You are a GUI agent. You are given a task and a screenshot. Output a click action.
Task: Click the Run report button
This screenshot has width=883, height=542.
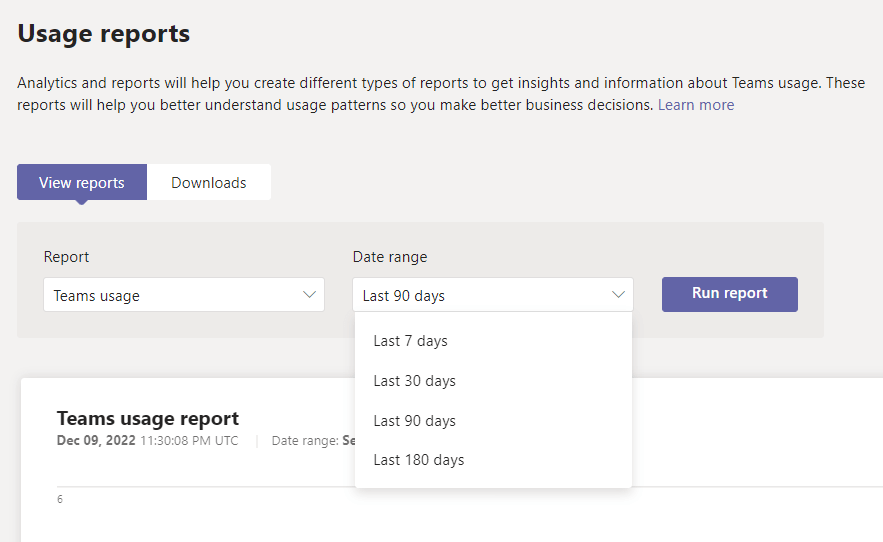coord(729,294)
